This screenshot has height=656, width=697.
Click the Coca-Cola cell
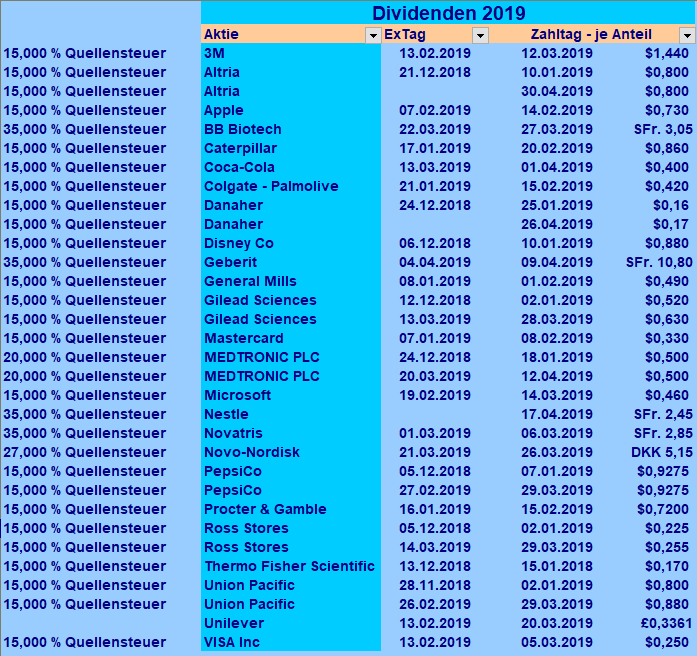[291, 167]
